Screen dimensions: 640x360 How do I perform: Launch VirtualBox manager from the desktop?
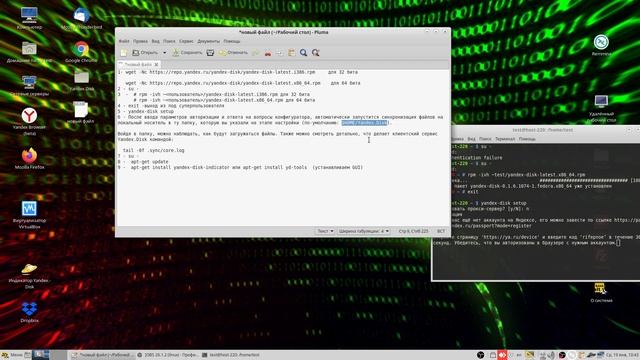click(29, 215)
